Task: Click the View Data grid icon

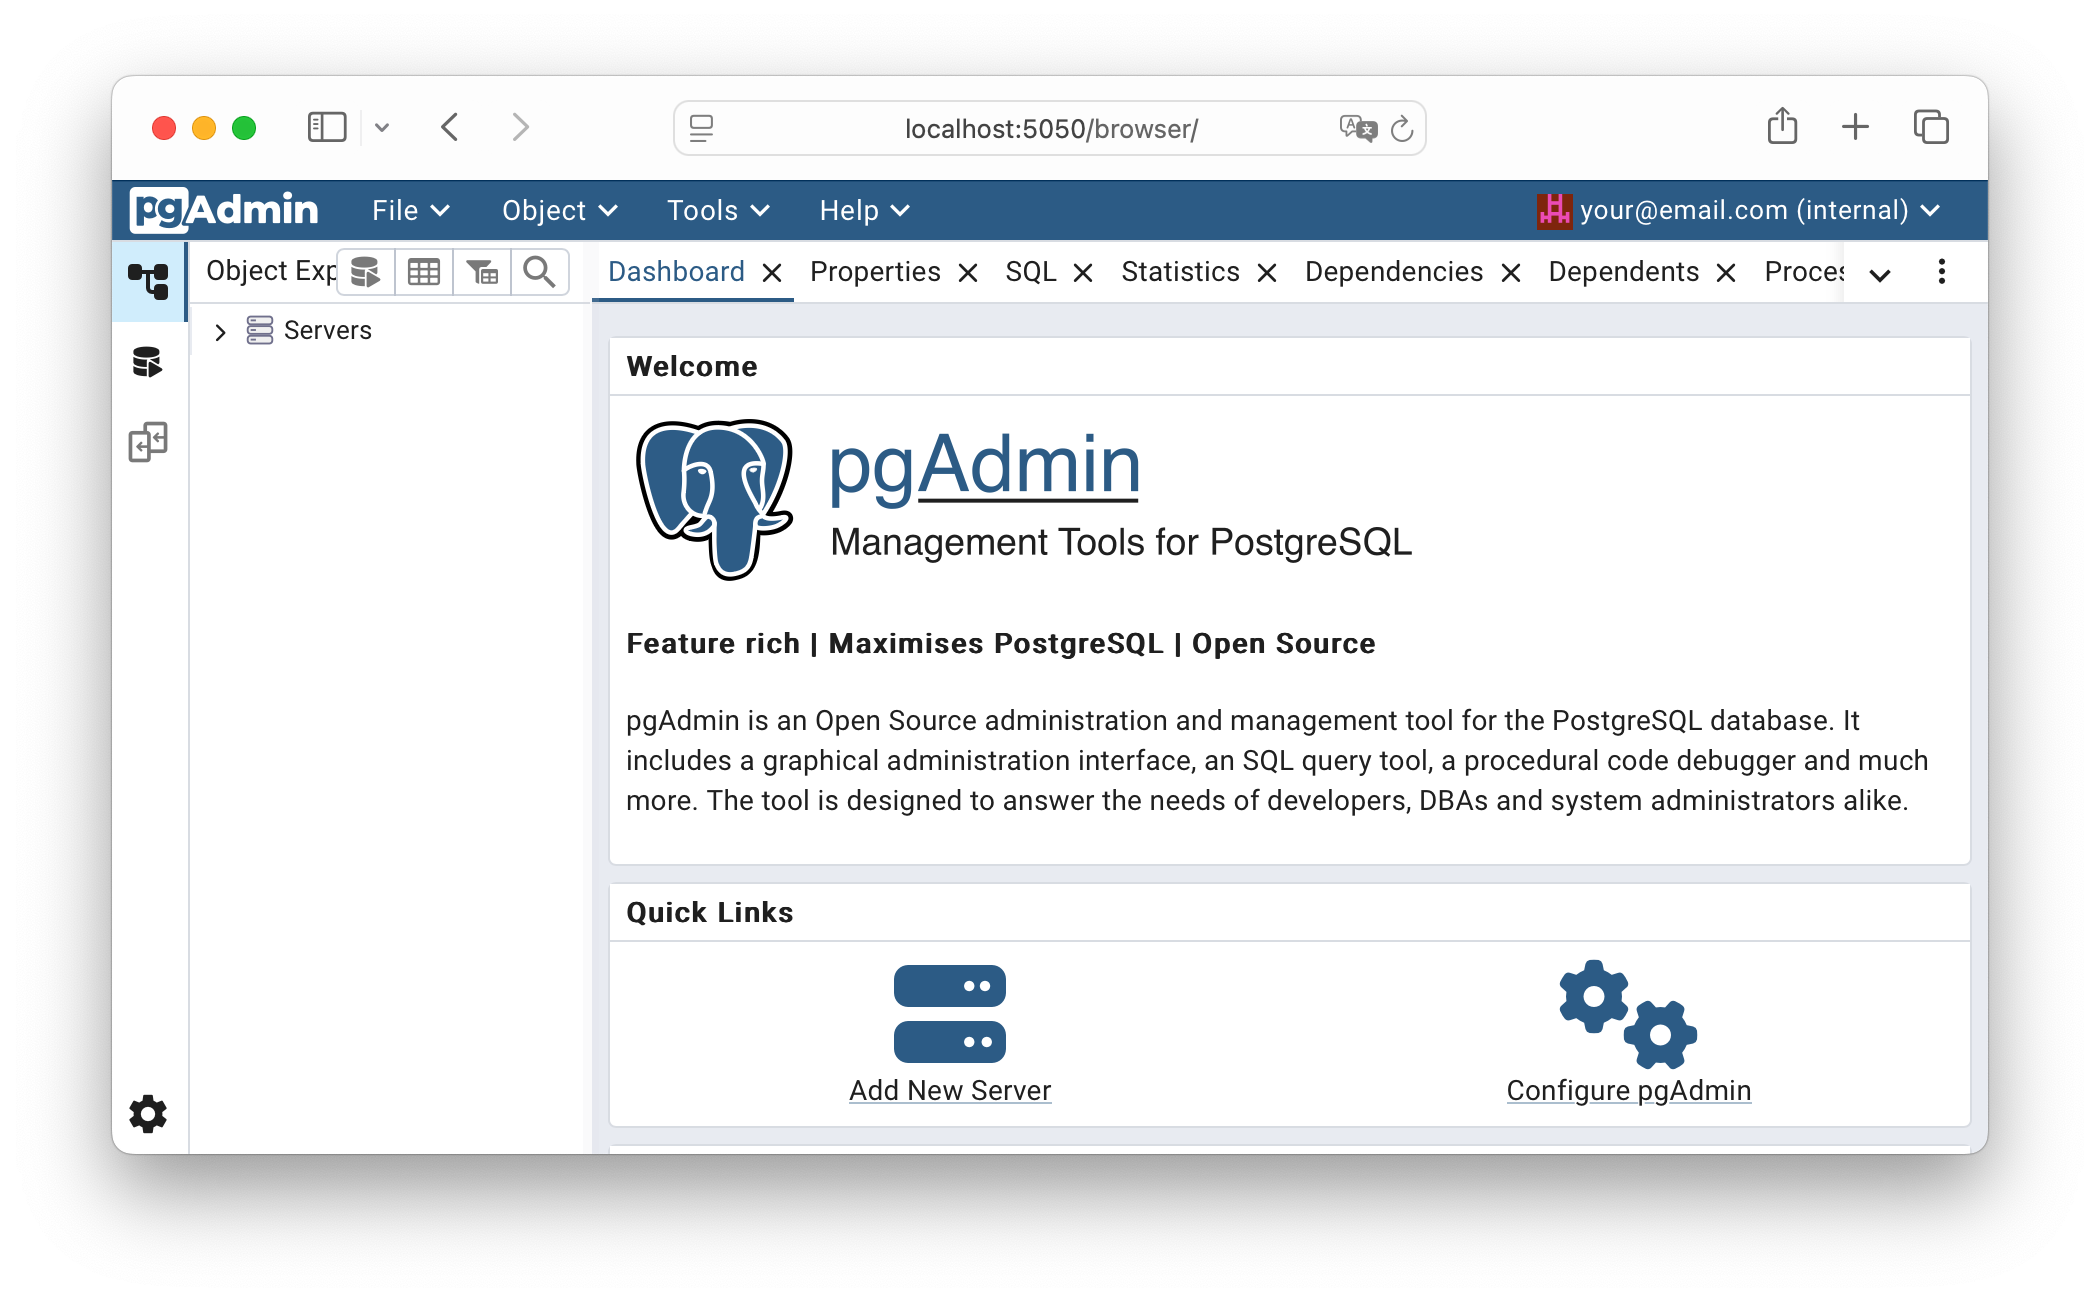Action: 424,271
